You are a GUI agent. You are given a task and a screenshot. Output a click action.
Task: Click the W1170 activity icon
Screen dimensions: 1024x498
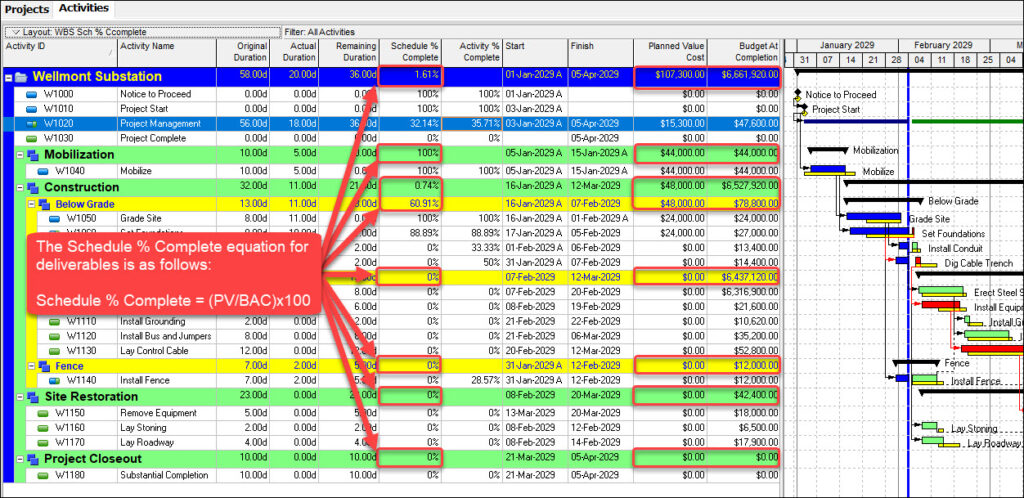(43, 443)
